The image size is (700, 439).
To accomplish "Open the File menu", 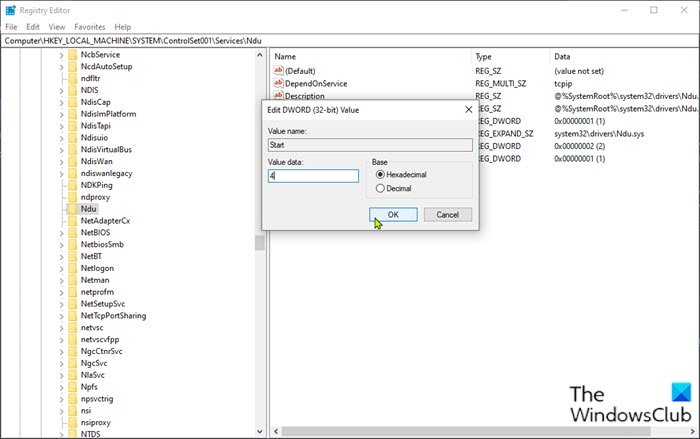I will pyautogui.click(x=11, y=27).
